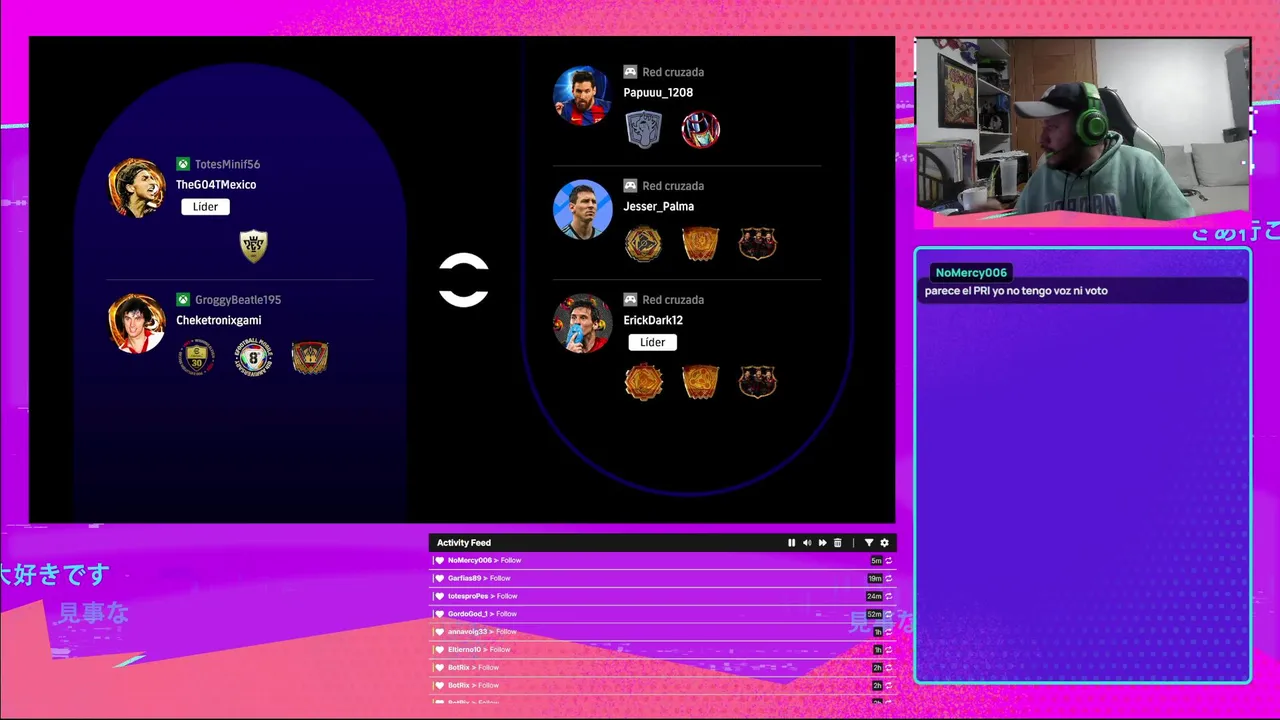
Task: Click heart icon beside Garfias89
Action: click(x=439, y=578)
